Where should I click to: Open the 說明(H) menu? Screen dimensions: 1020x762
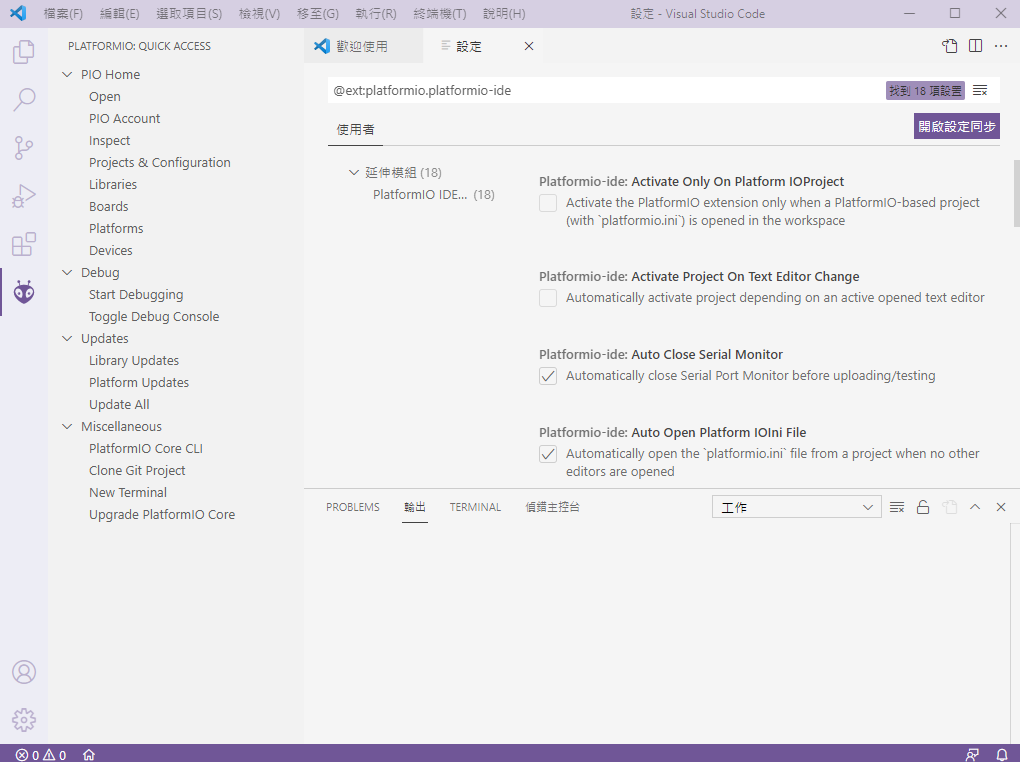(x=504, y=14)
